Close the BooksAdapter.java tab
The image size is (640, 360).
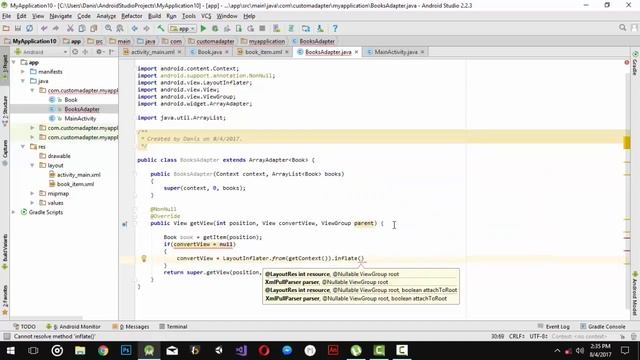[x=356, y=52]
